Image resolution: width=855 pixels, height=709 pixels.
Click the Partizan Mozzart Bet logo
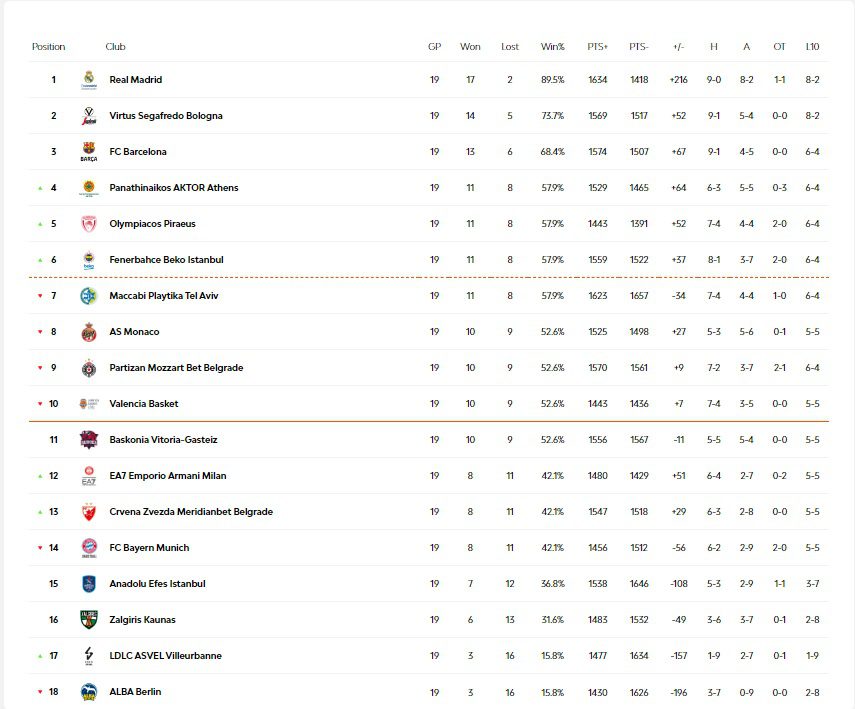(88, 368)
